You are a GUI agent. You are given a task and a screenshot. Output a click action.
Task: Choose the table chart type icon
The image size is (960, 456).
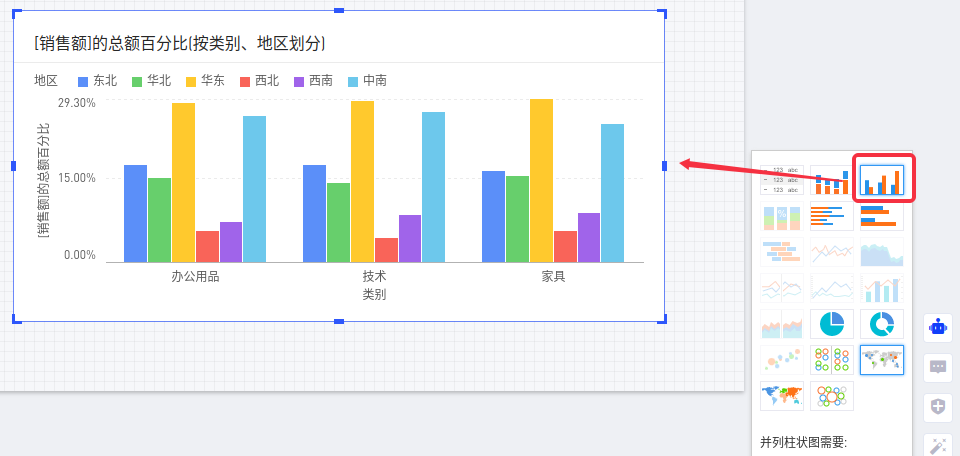point(781,180)
